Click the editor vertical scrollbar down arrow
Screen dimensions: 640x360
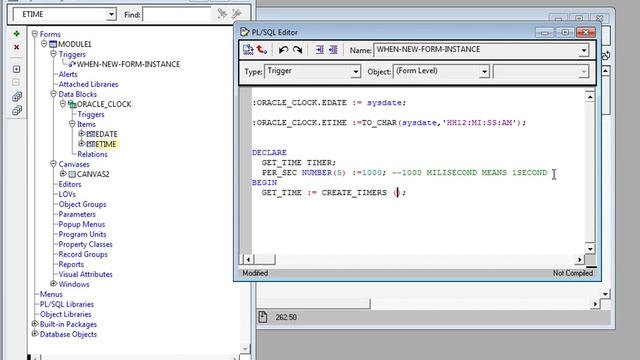click(x=590, y=249)
